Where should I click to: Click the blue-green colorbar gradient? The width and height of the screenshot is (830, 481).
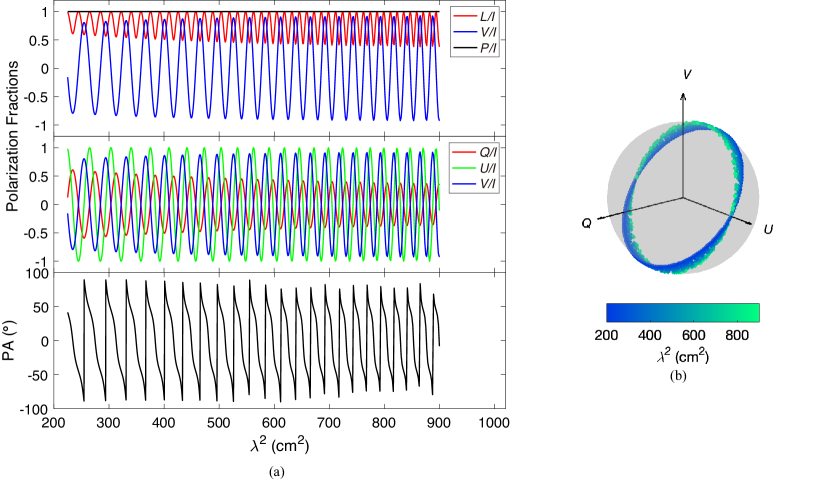[x=683, y=312]
